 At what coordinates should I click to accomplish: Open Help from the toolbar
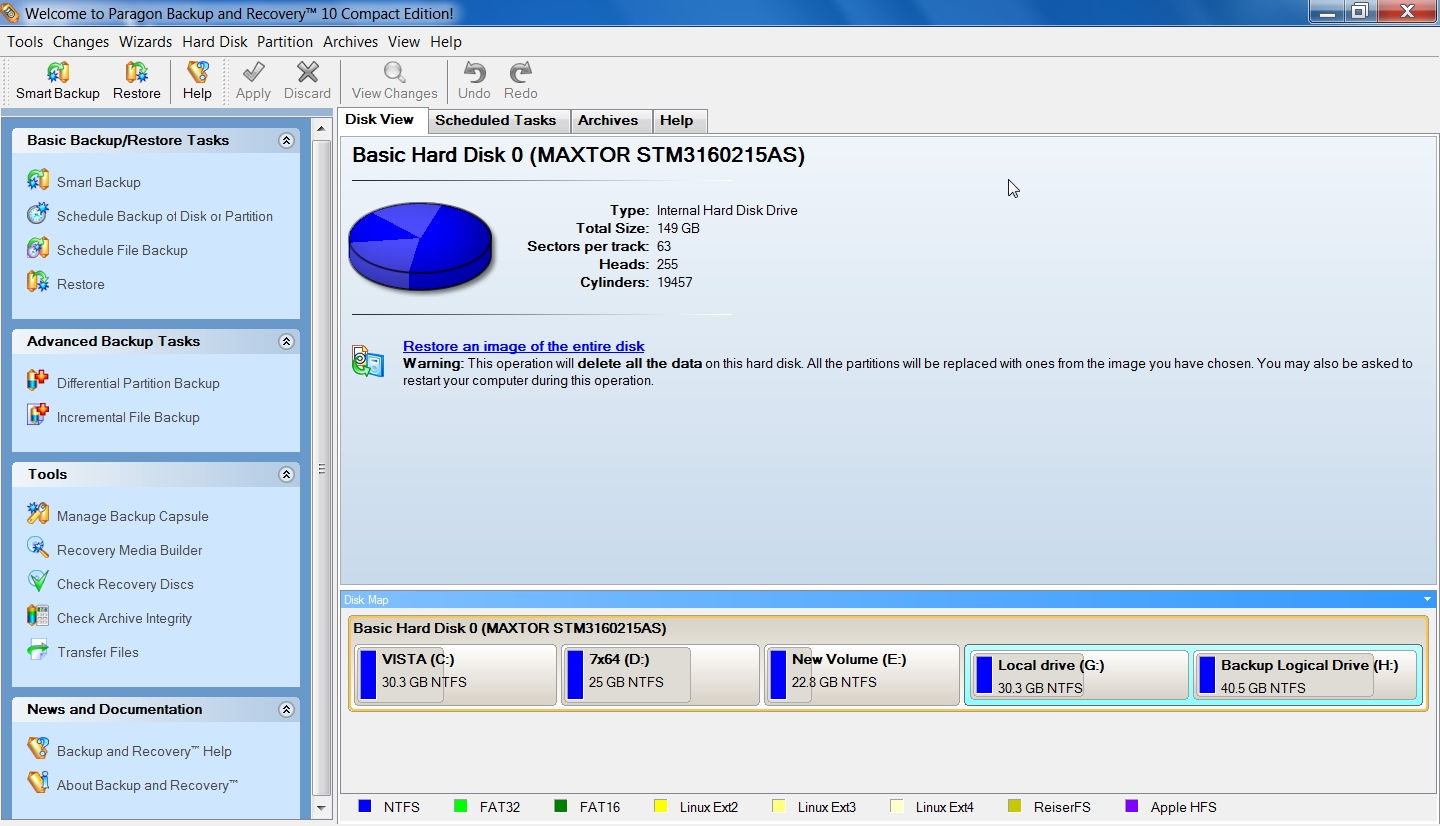(x=197, y=80)
